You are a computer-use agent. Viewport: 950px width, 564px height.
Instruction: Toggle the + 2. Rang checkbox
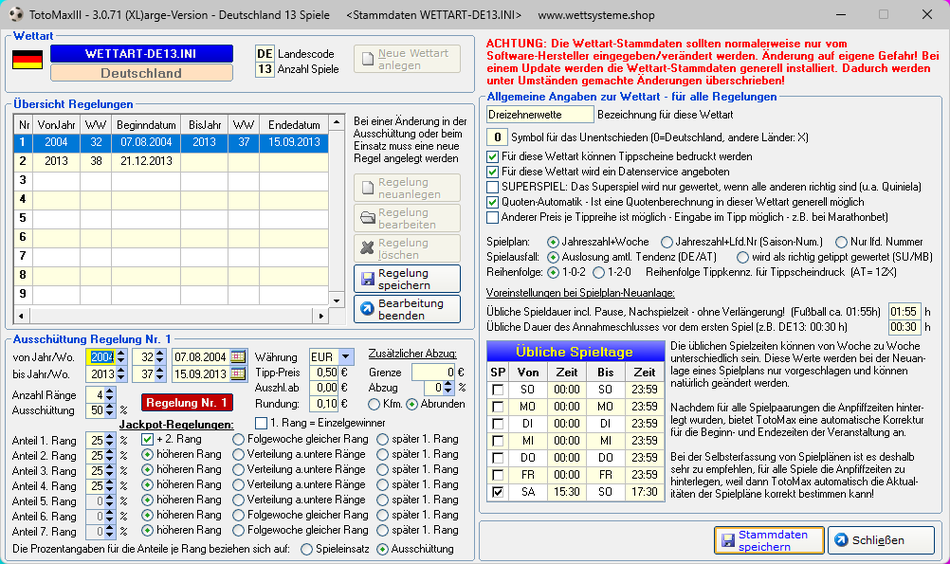pos(147,439)
